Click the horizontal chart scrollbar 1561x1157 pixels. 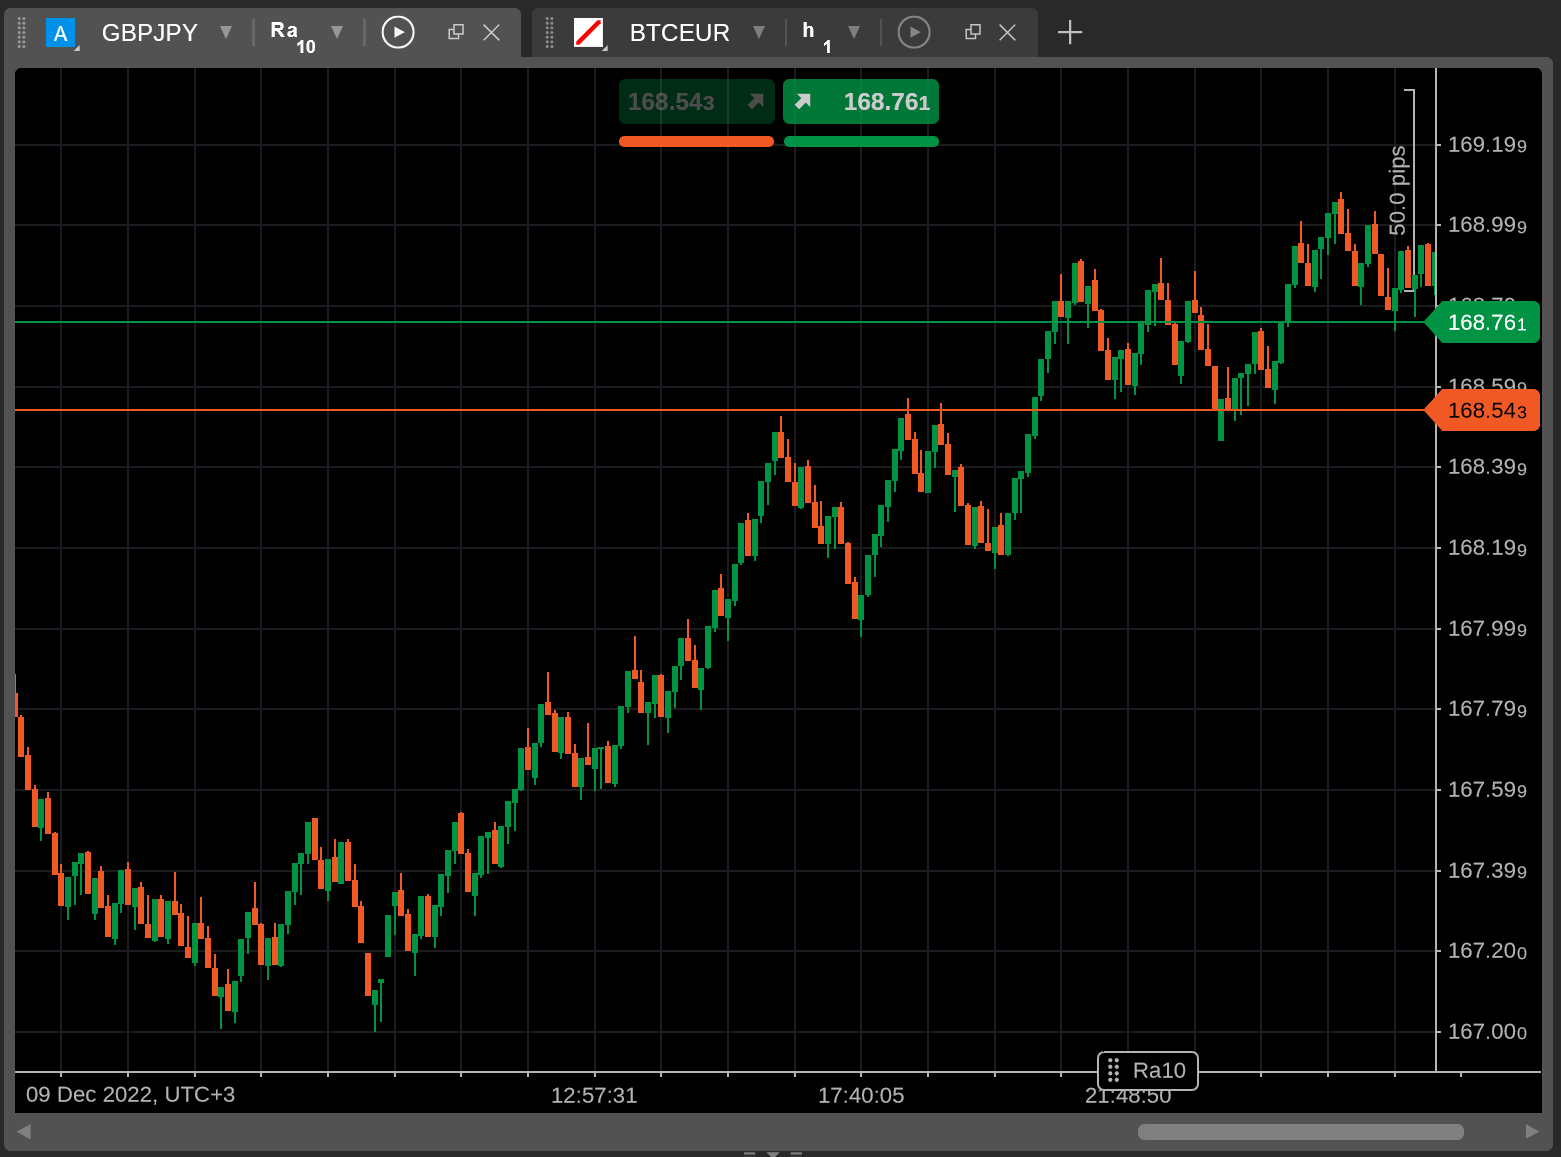1300,1132
